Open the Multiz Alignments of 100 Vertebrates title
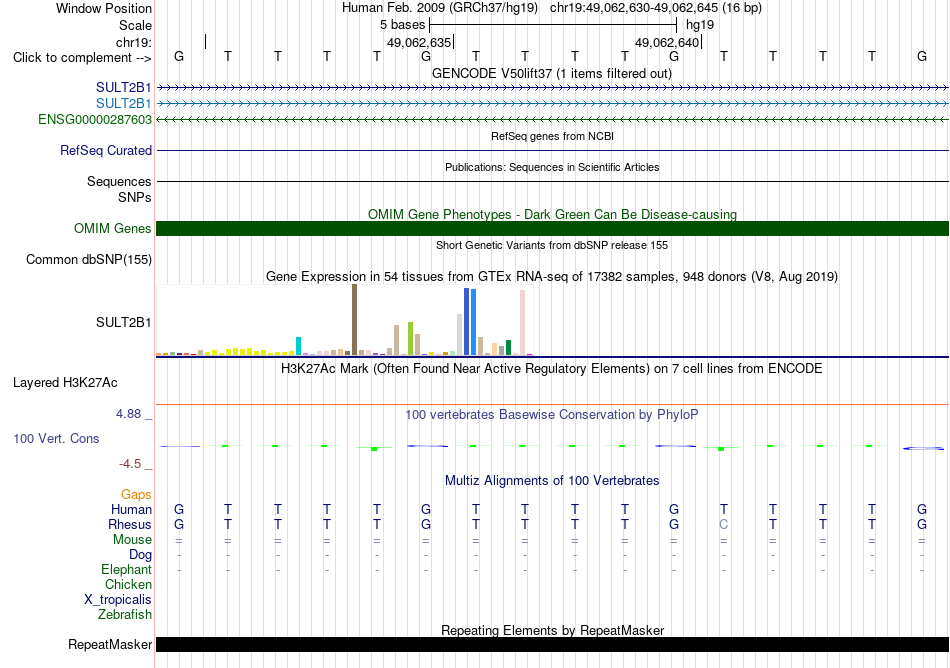 click(552, 480)
